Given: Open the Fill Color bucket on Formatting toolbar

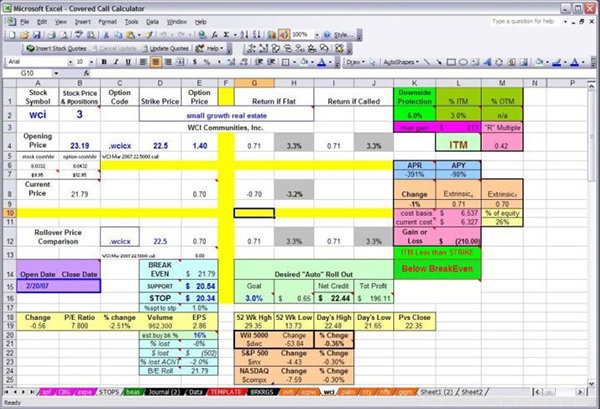Looking at the screenshot, I should pos(304,62).
